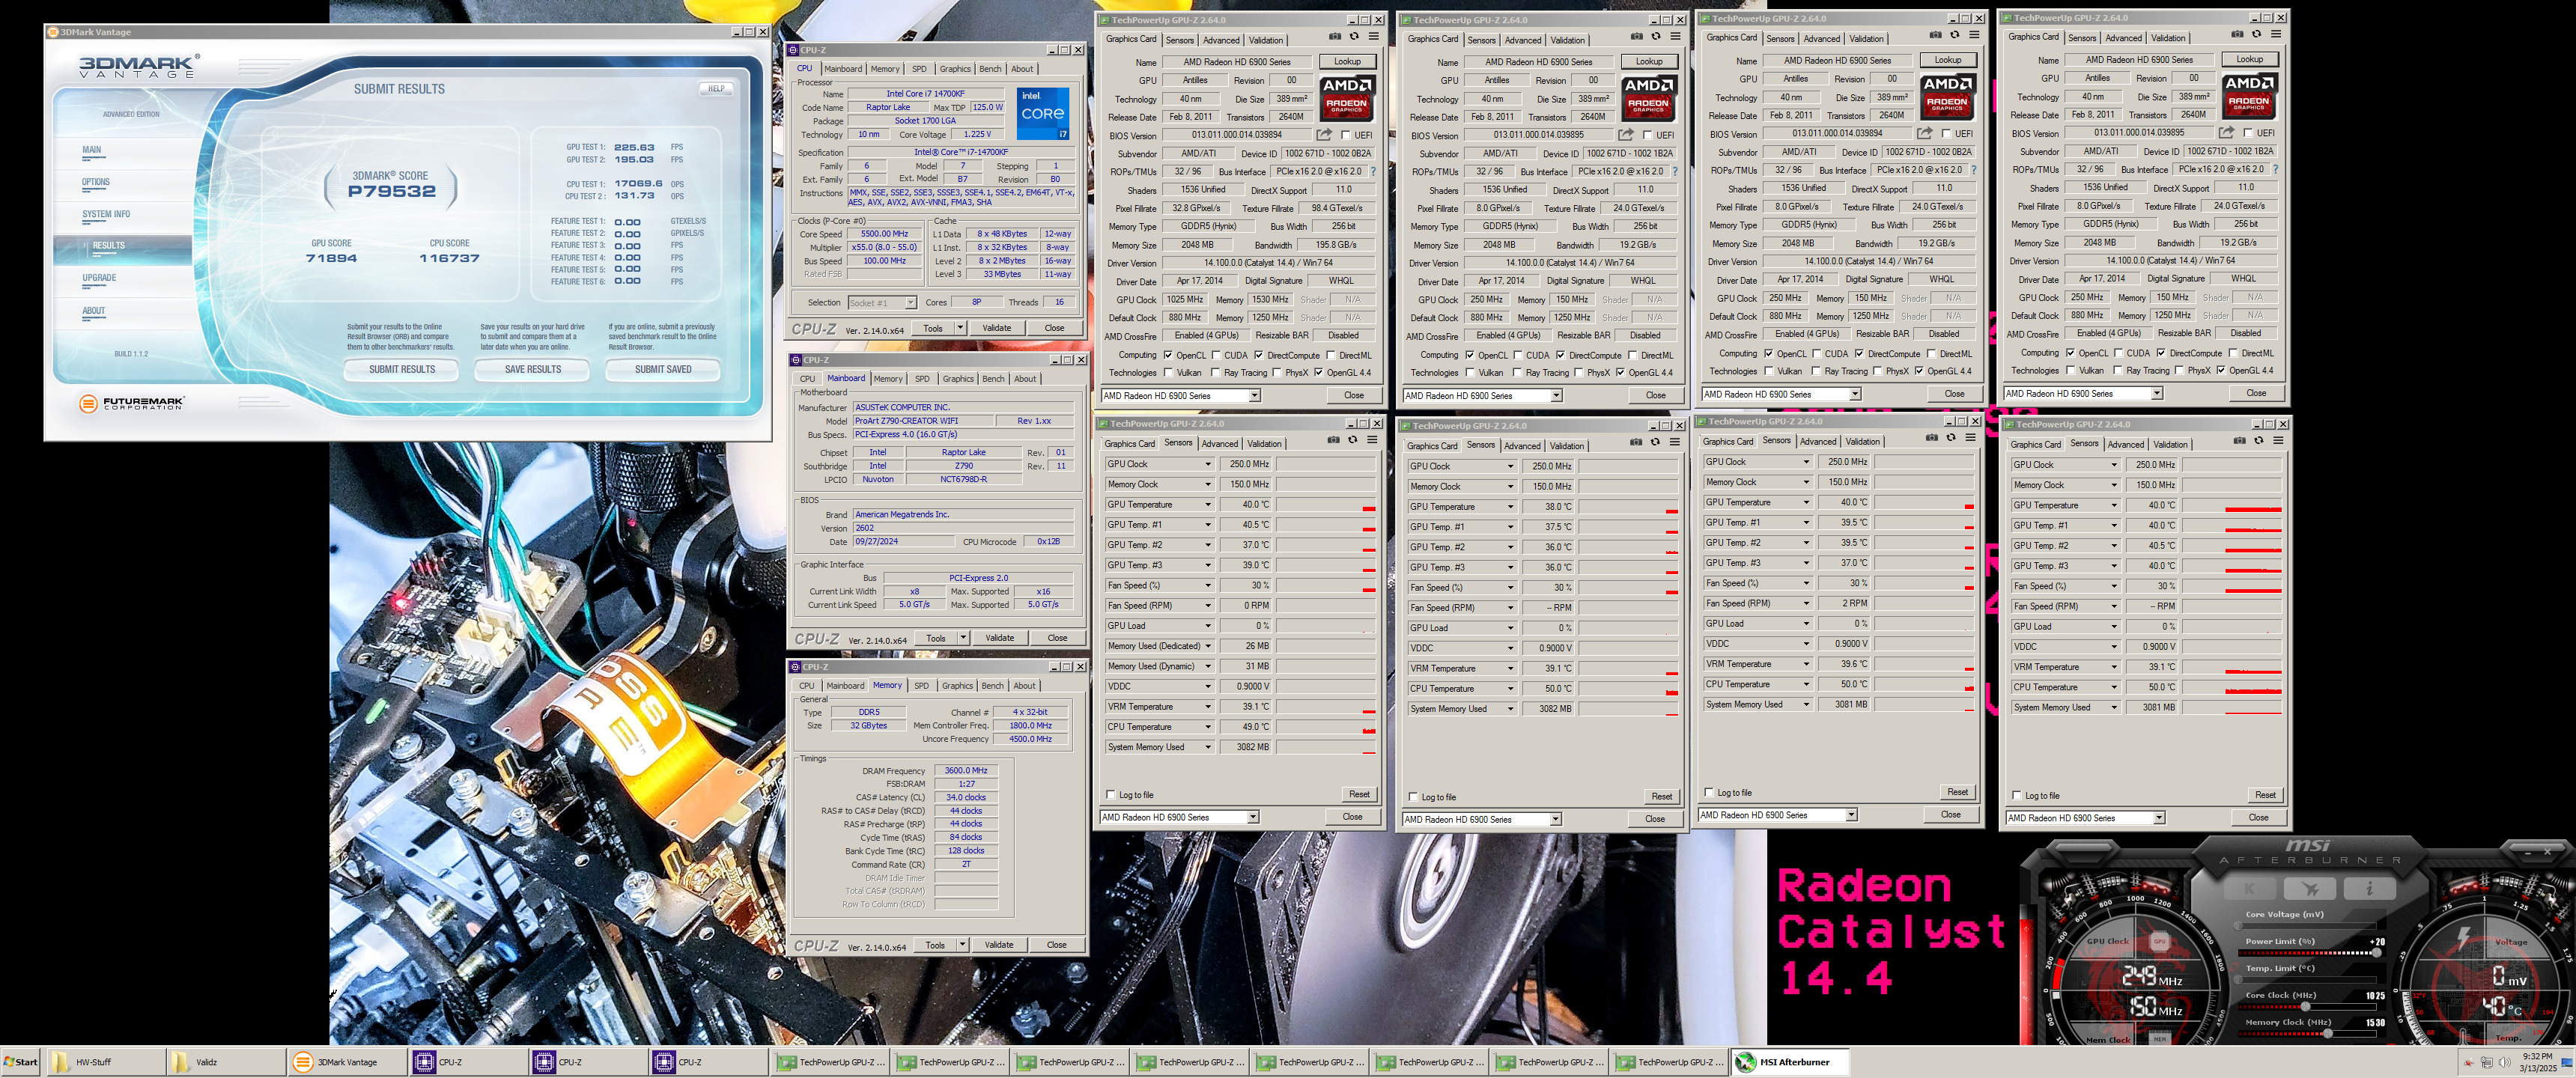Click lightning bolt icon on Afterburner voltage gauge

pyautogui.click(x=2464, y=937)
